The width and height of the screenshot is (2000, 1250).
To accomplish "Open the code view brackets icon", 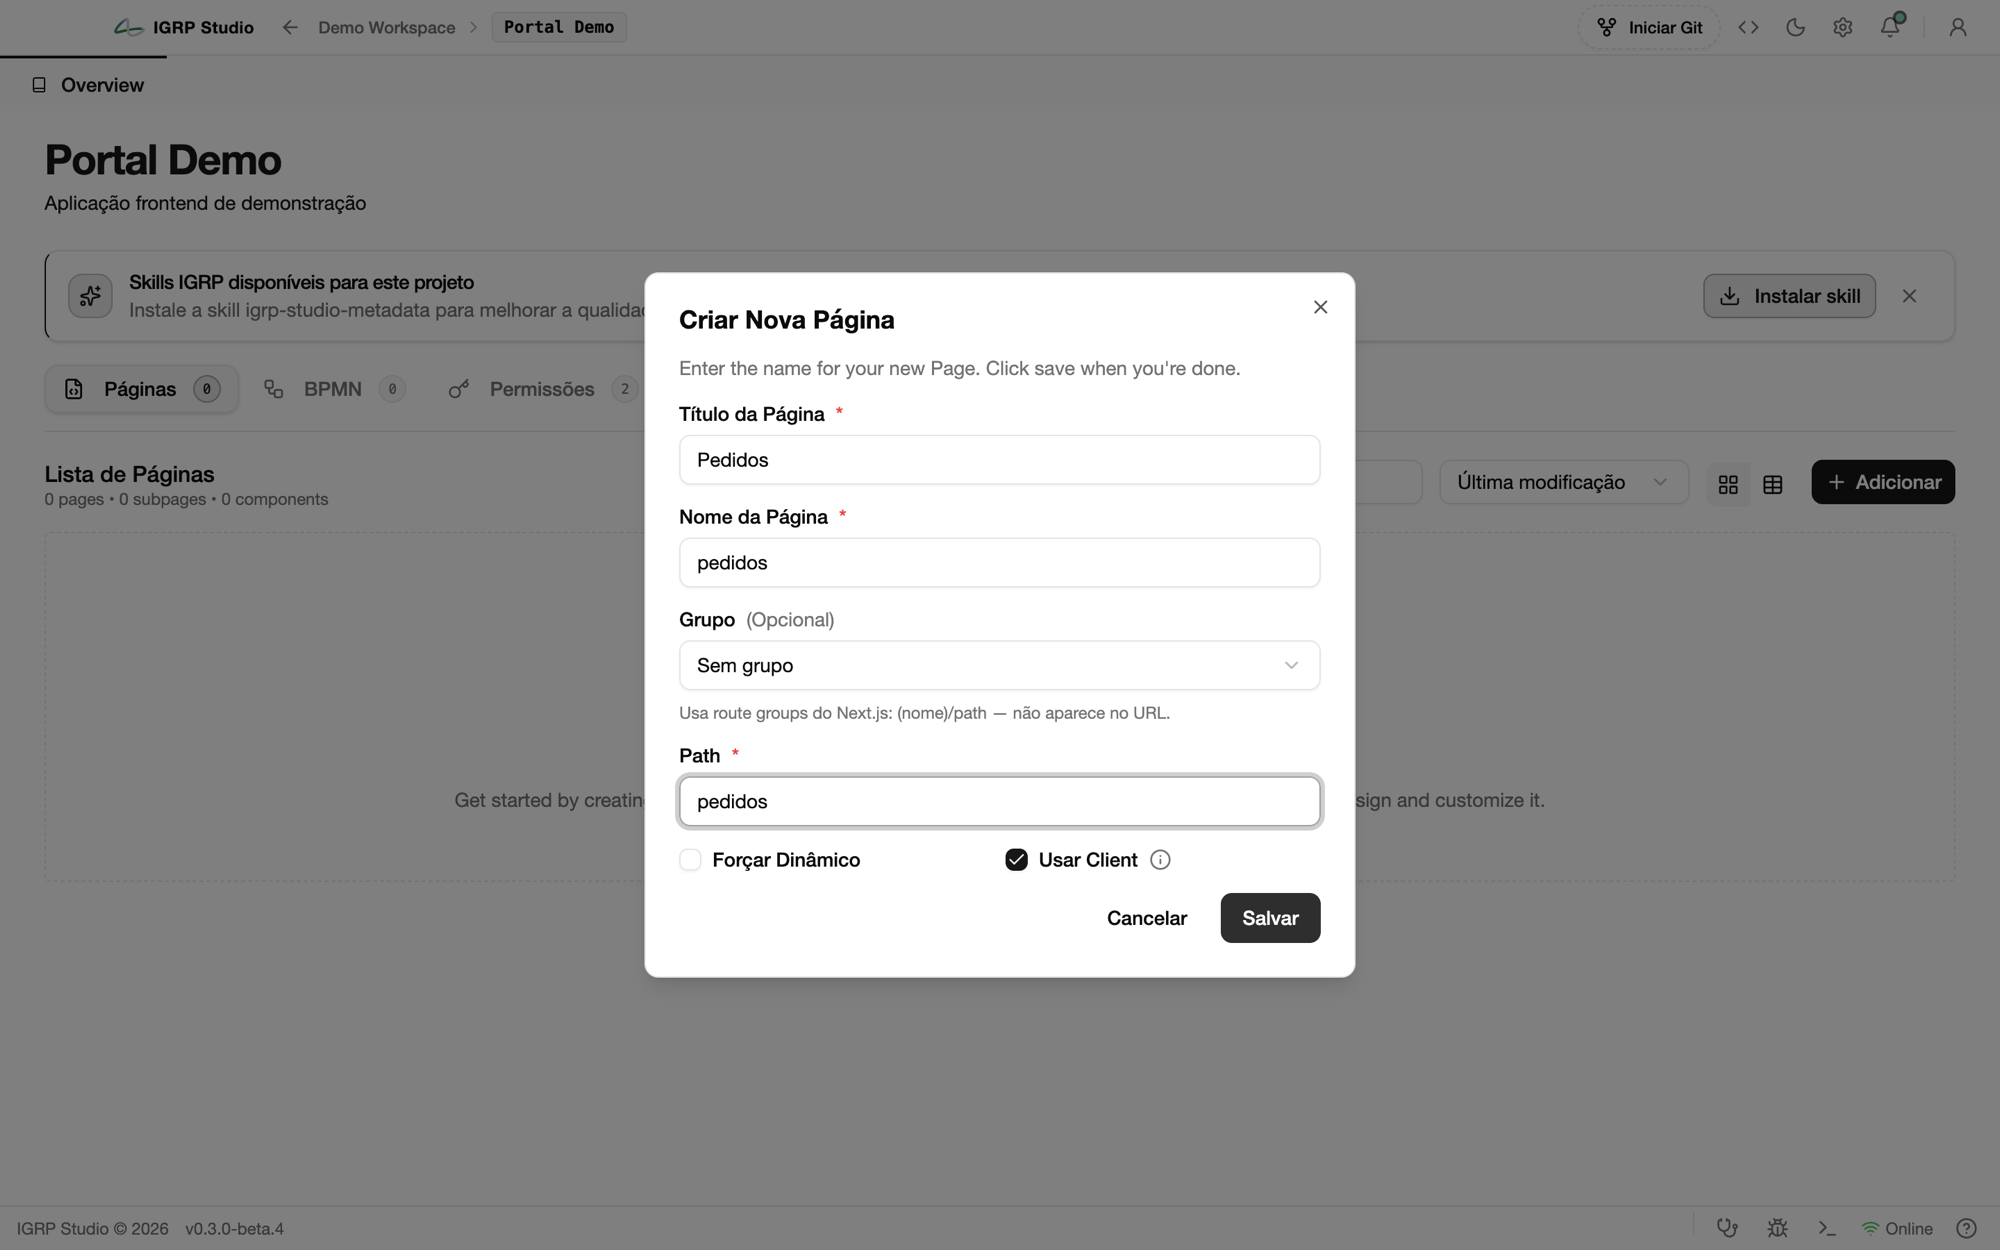I will tap(1748, 27).
